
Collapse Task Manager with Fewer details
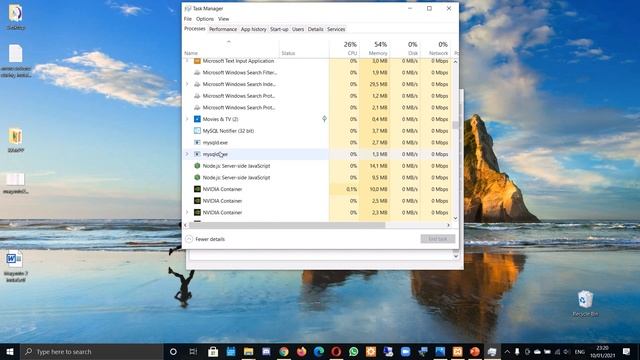pos(205,239)
